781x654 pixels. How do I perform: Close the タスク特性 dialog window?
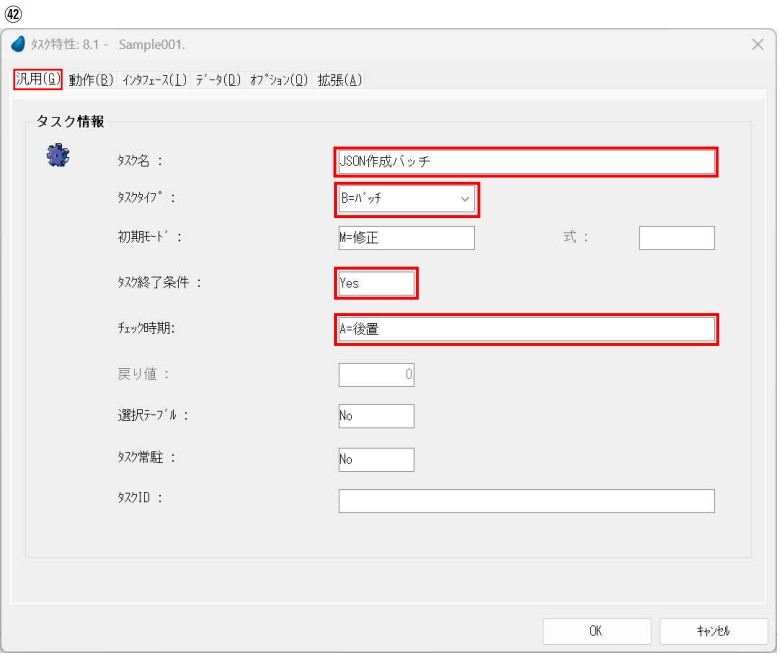tap(758, 46)
